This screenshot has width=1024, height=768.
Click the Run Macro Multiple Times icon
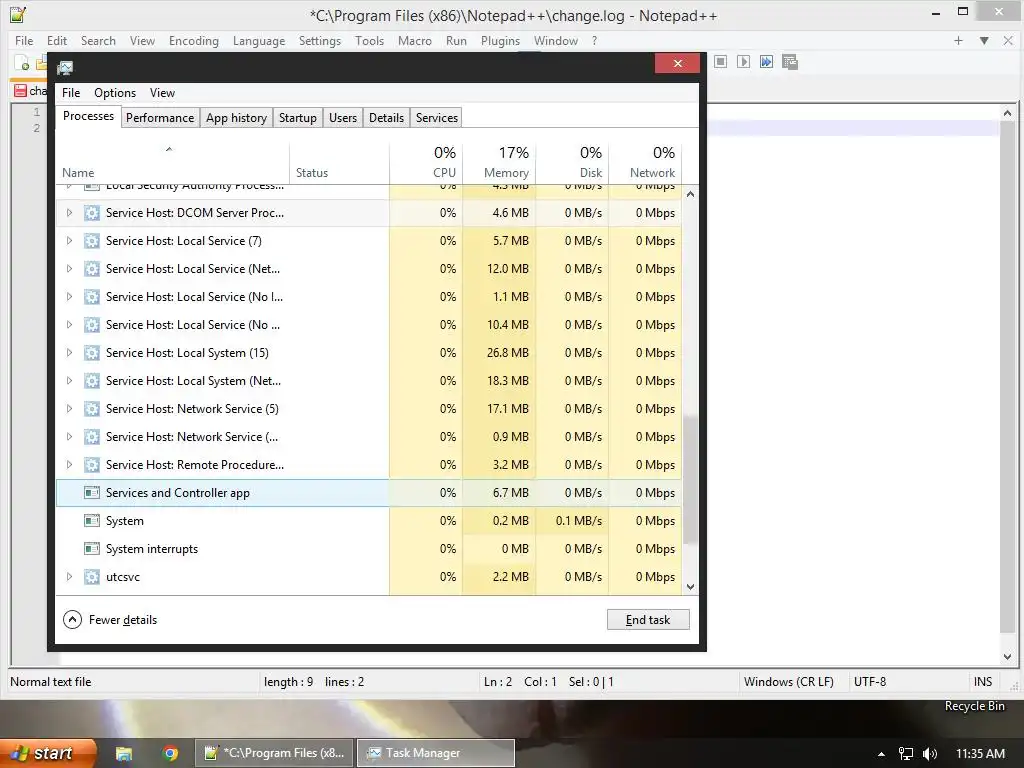pyautogui.click(x=766, y=61)
